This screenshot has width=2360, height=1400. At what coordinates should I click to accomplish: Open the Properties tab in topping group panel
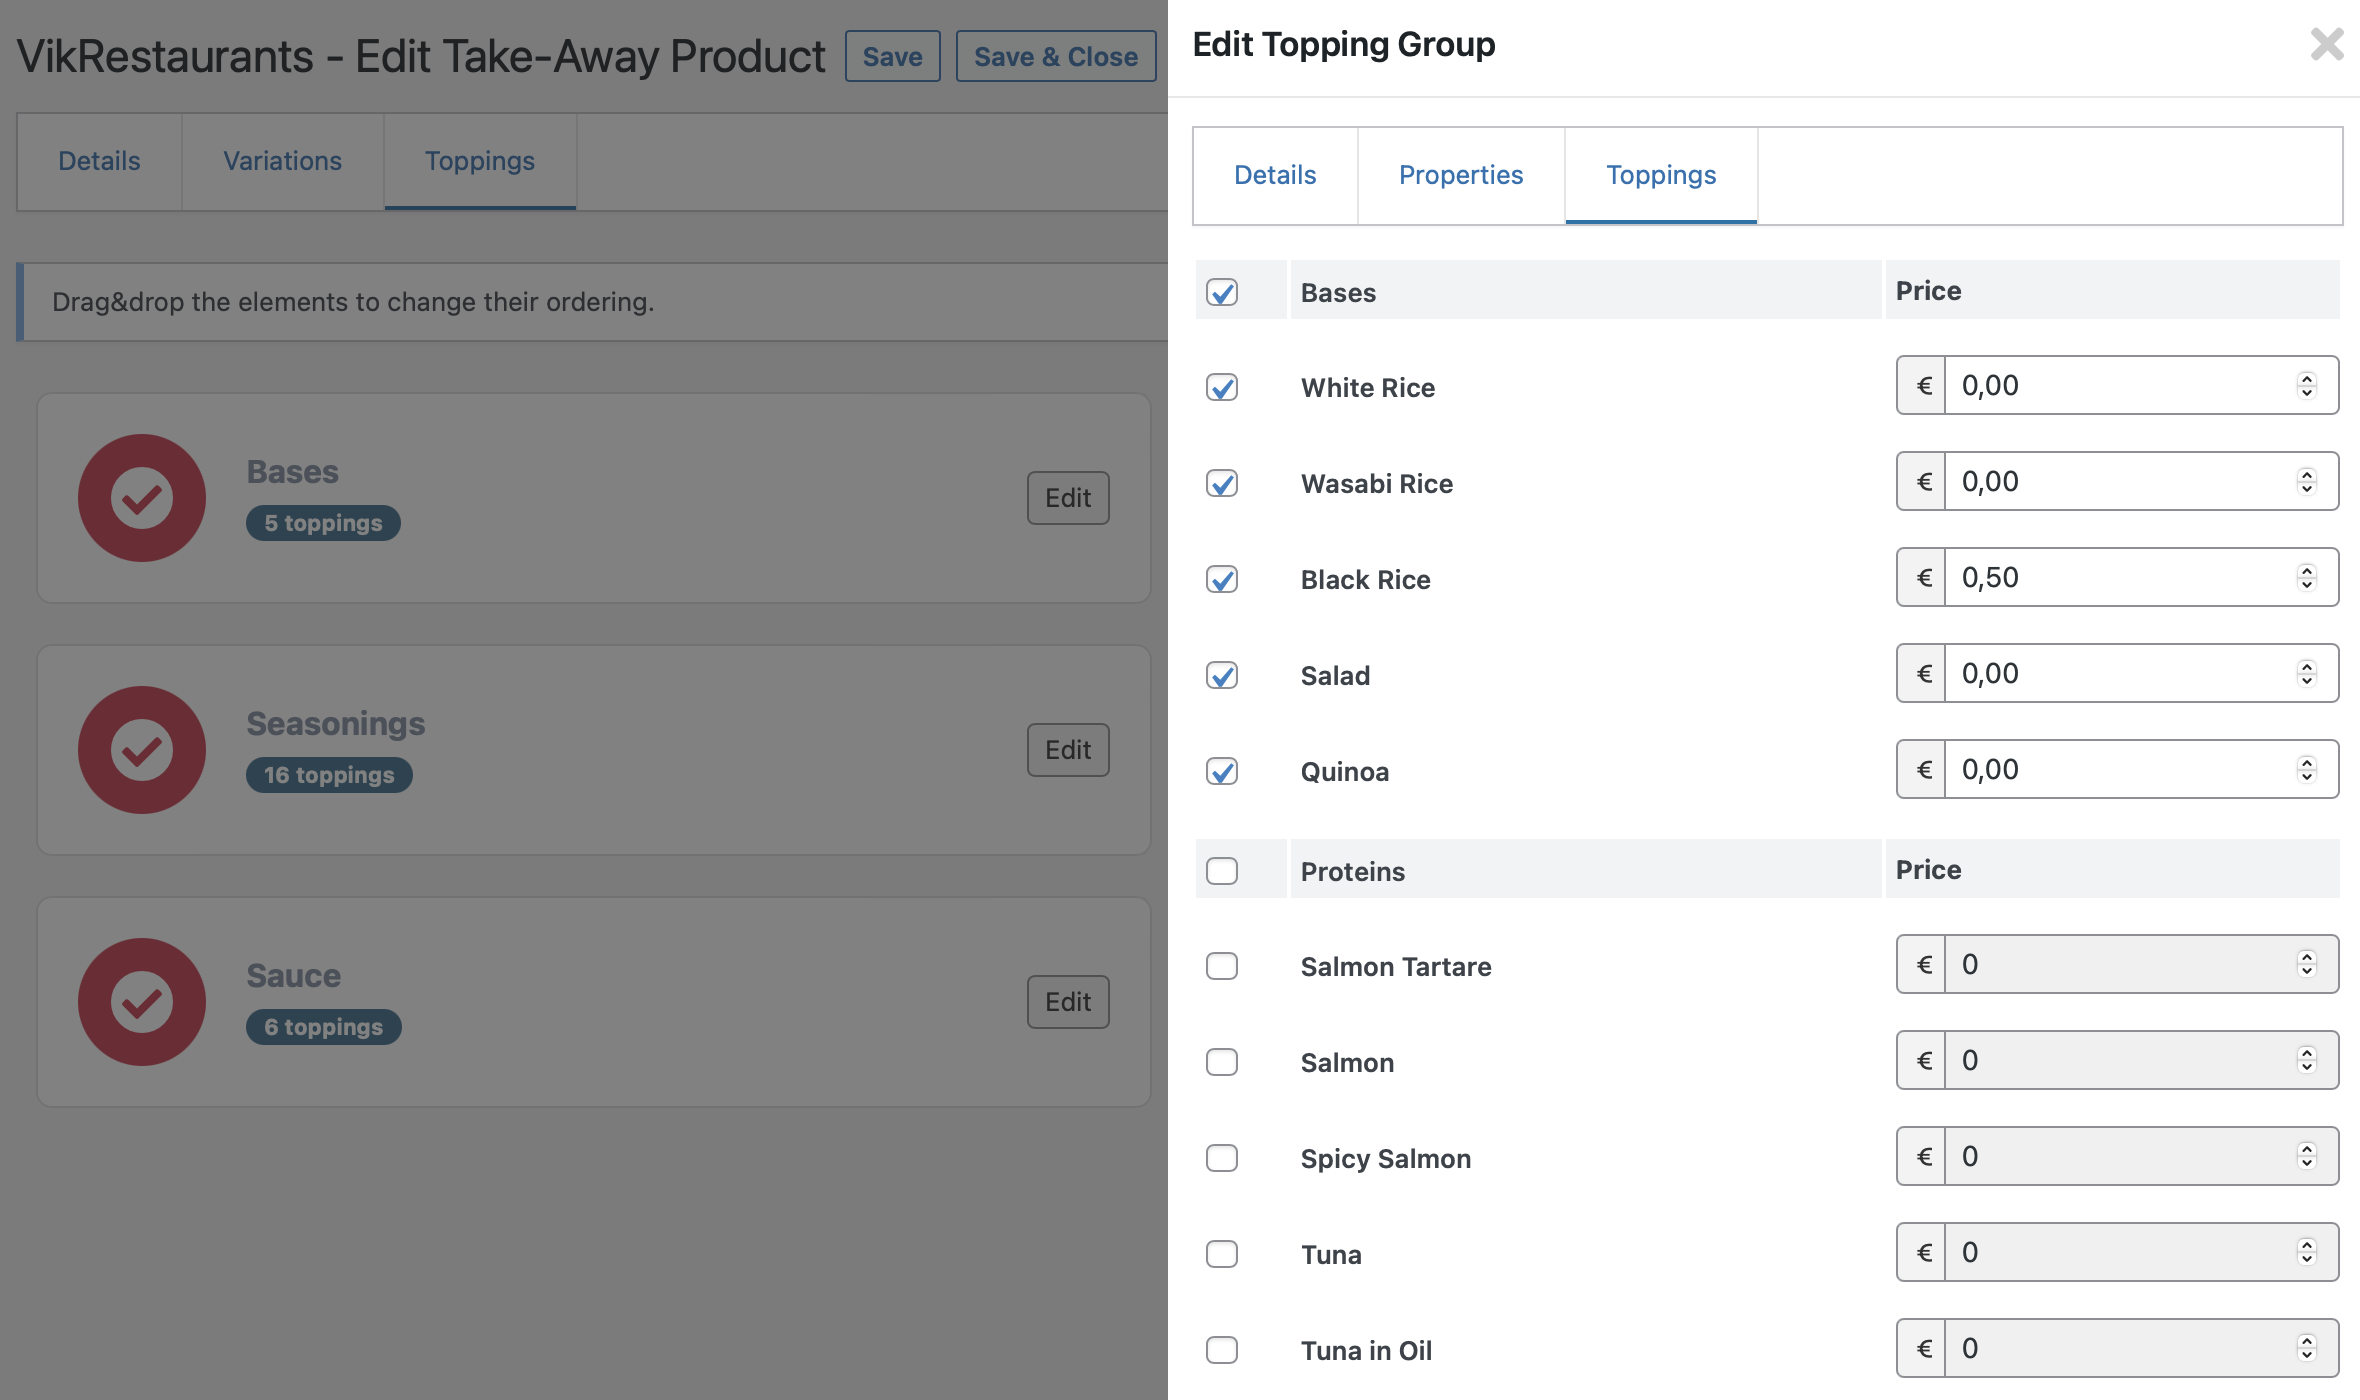pyautogui.click(x=1461, y=175)
